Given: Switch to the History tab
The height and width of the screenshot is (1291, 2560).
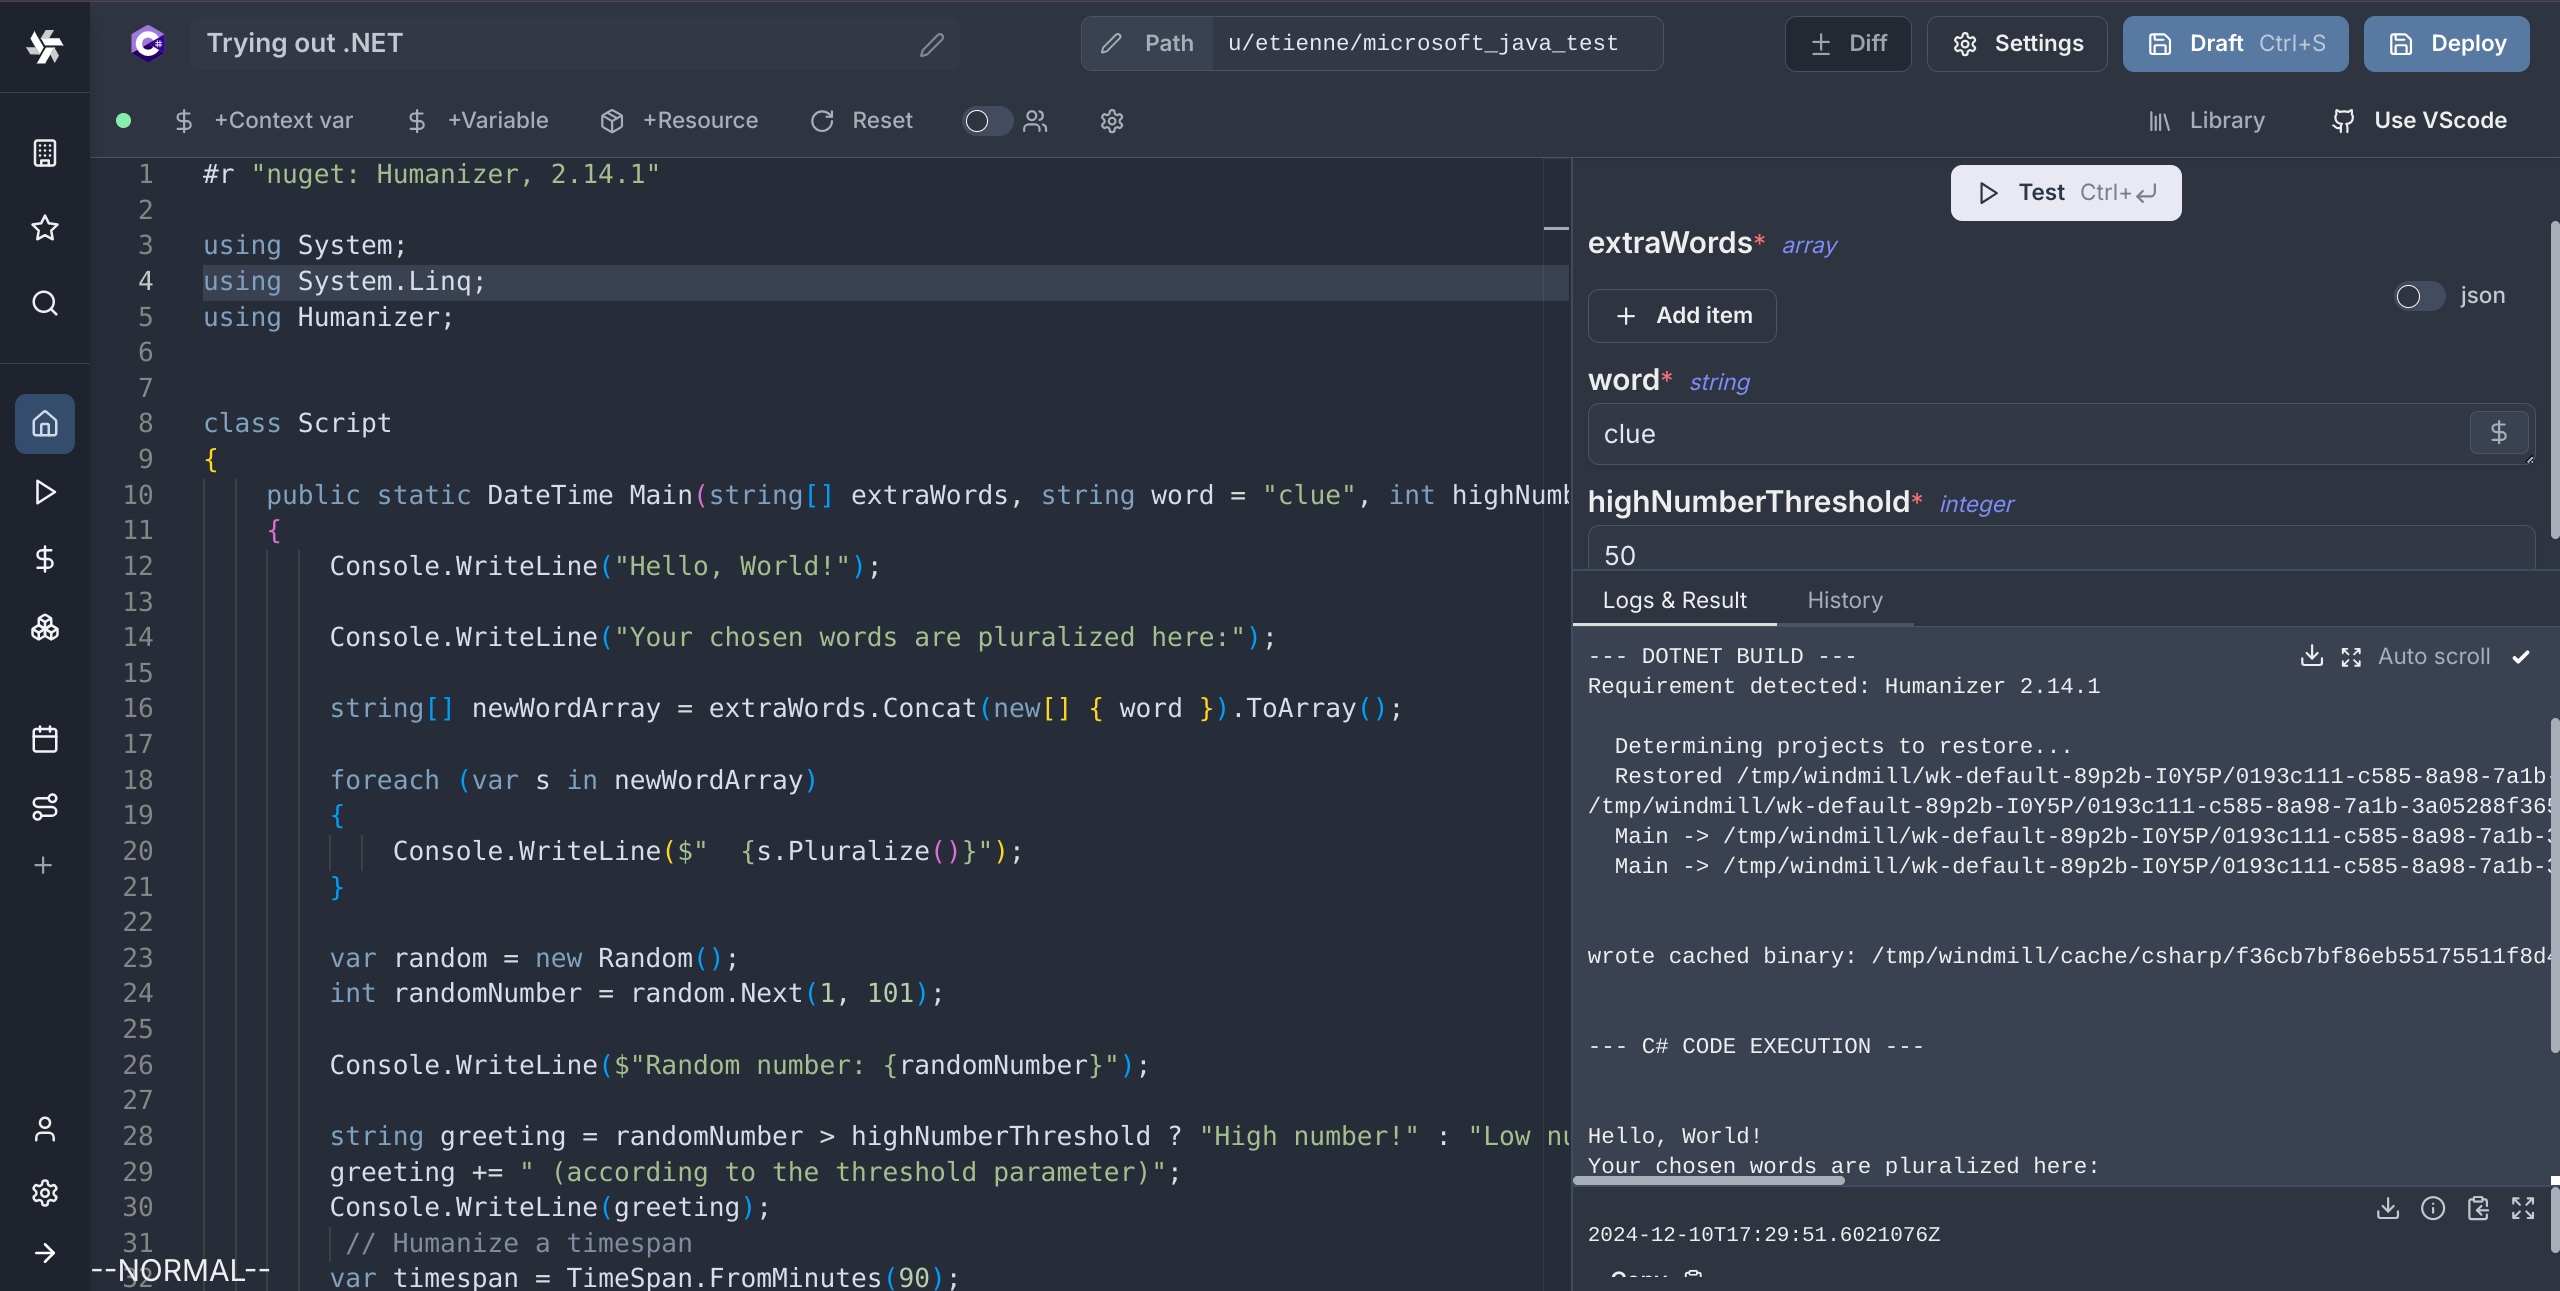Looking at the screenshot, I should (1844, 600).
